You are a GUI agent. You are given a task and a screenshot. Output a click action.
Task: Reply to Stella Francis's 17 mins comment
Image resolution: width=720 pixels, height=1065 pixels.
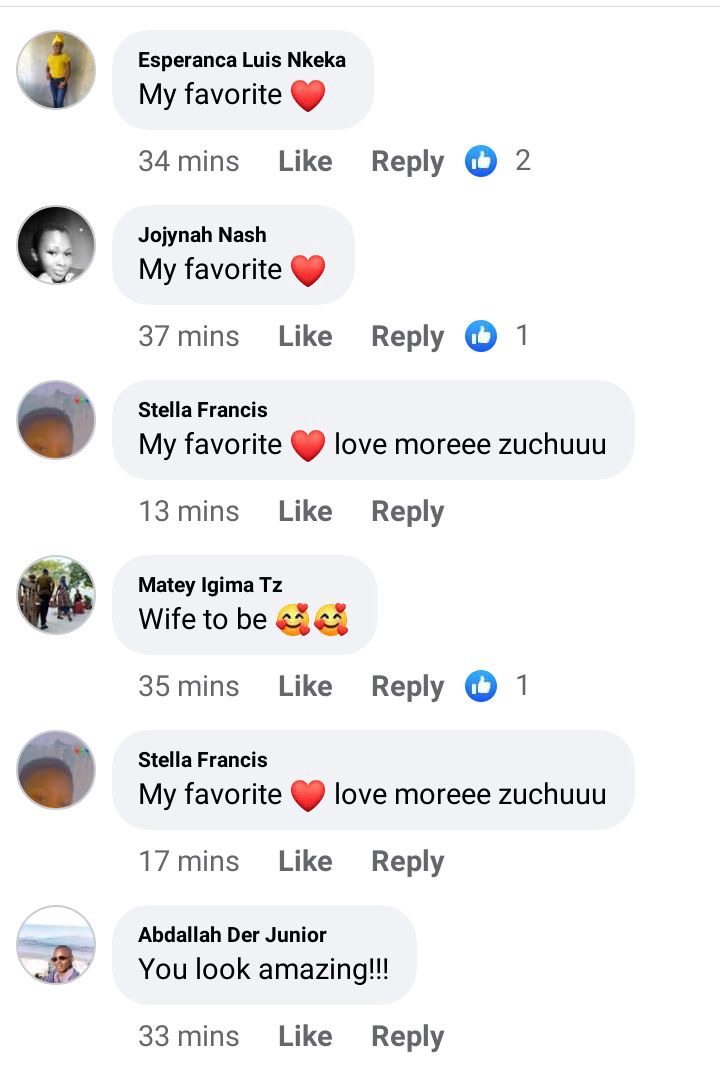coord(408,863)
